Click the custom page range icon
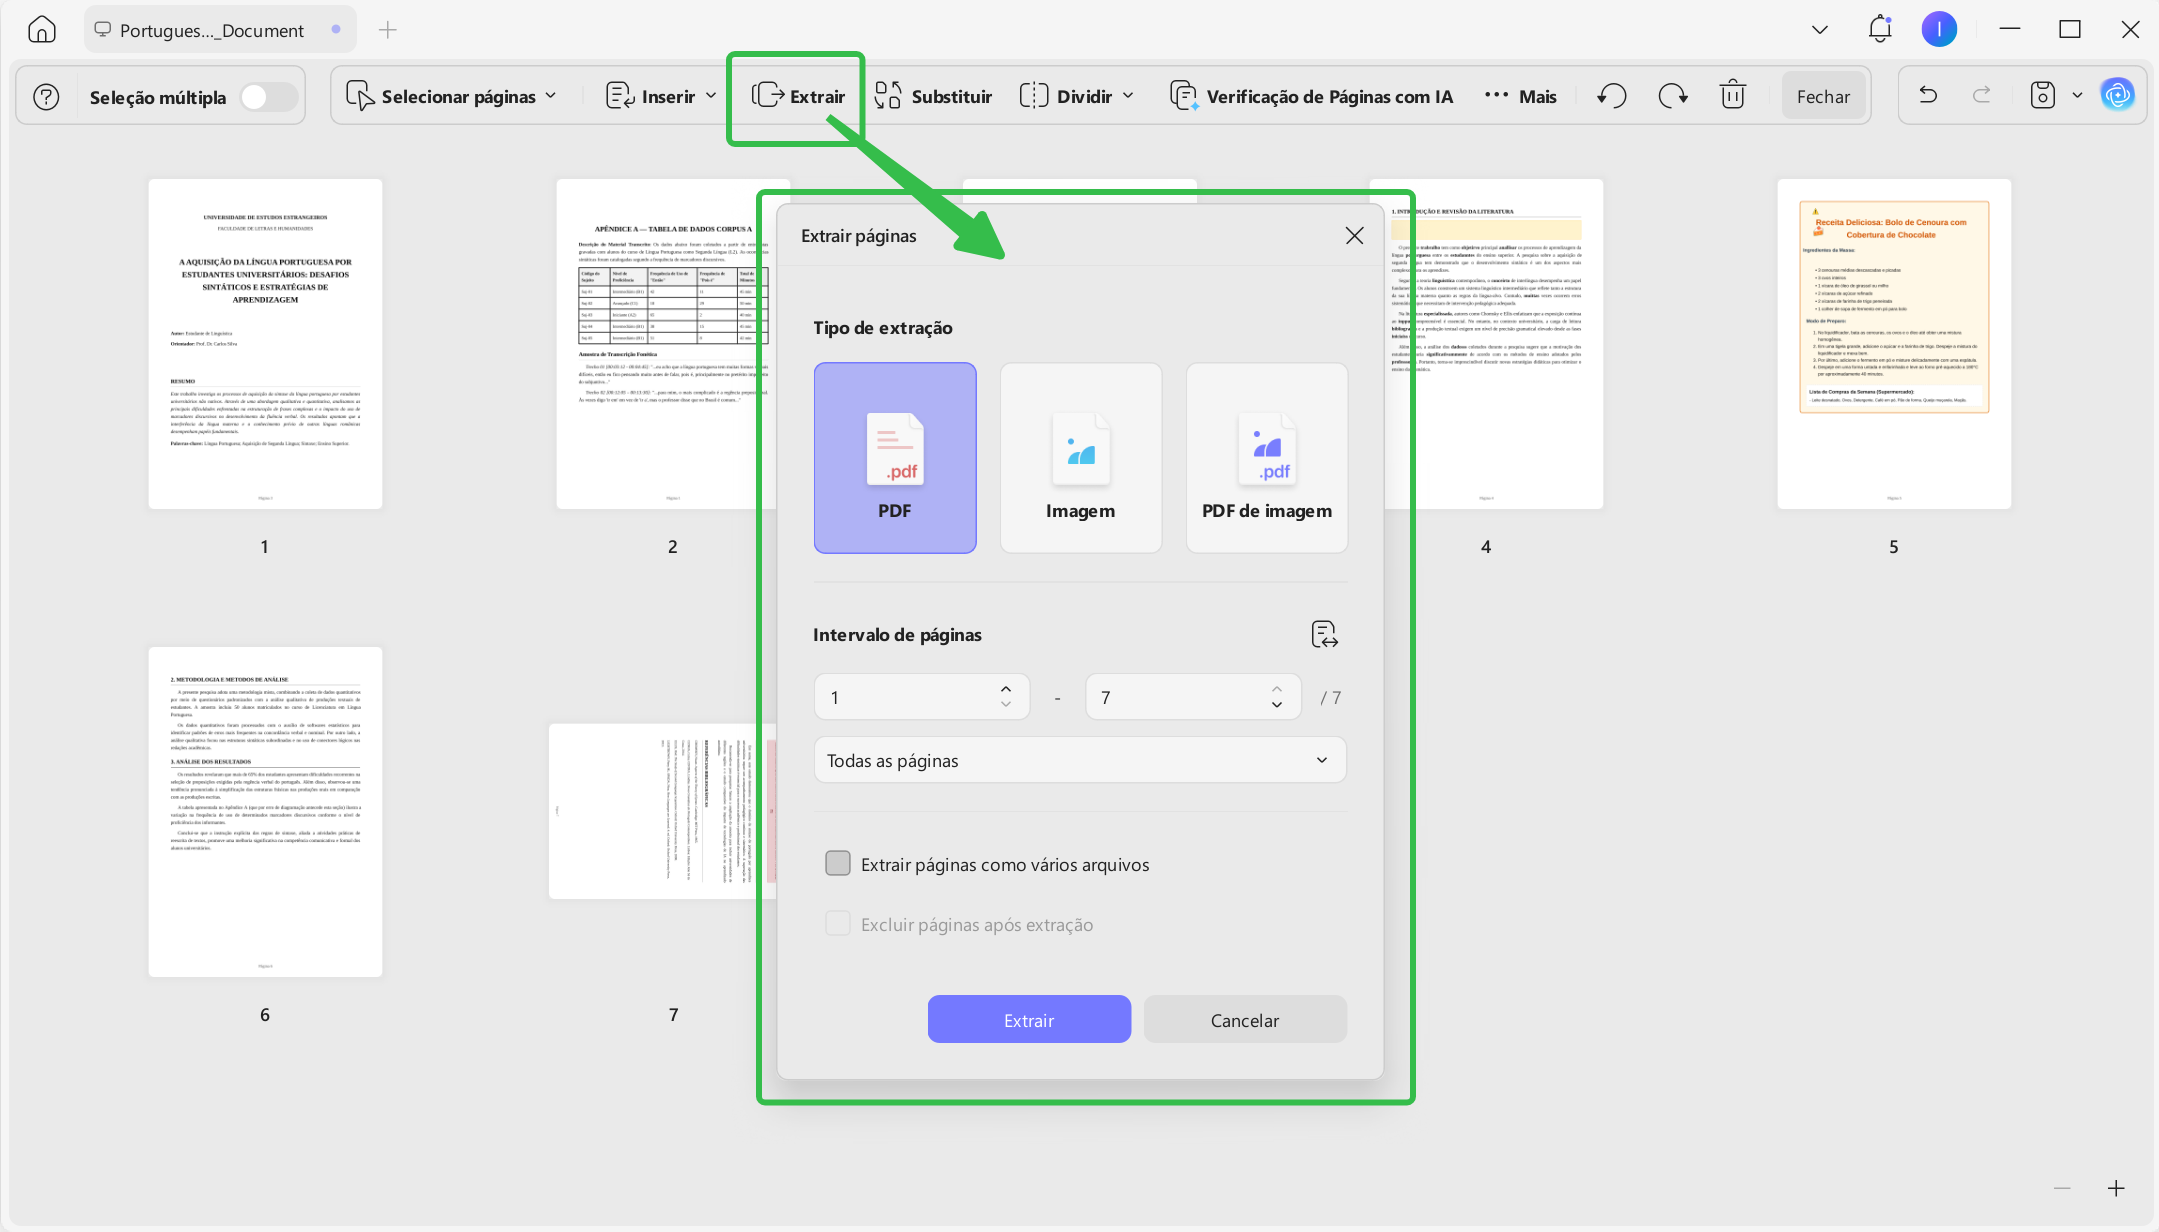The width and height of the screenshot is (2159, 1232). click(x=1324, y=634)
